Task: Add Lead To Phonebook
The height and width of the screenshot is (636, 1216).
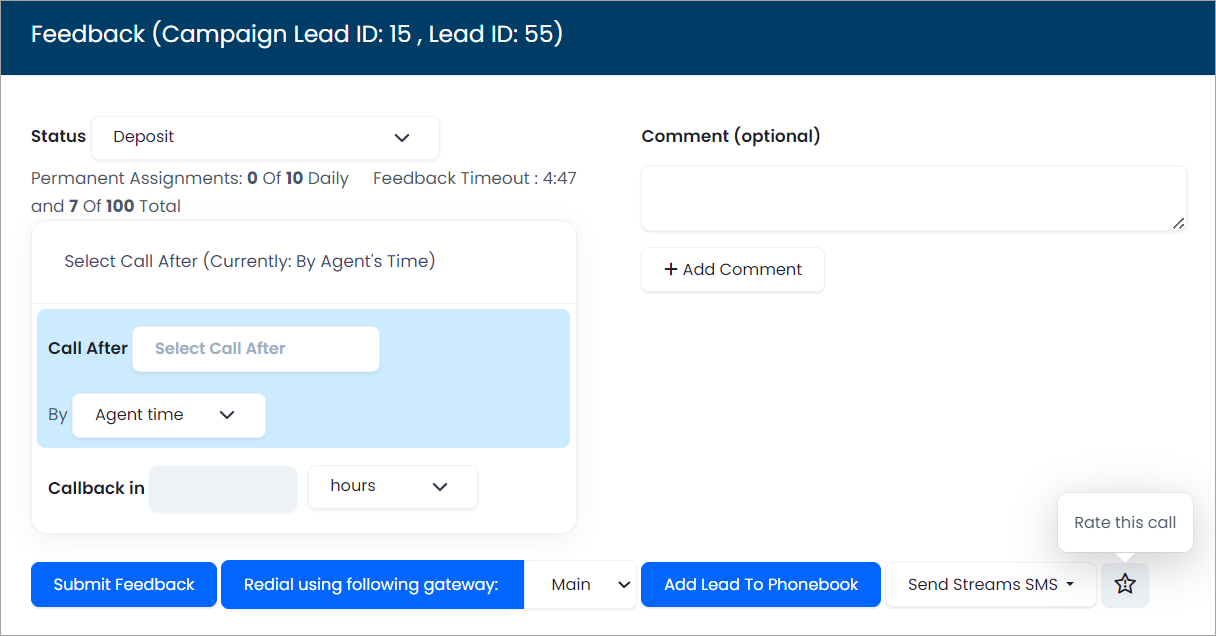Action: (x=760, y=584)
